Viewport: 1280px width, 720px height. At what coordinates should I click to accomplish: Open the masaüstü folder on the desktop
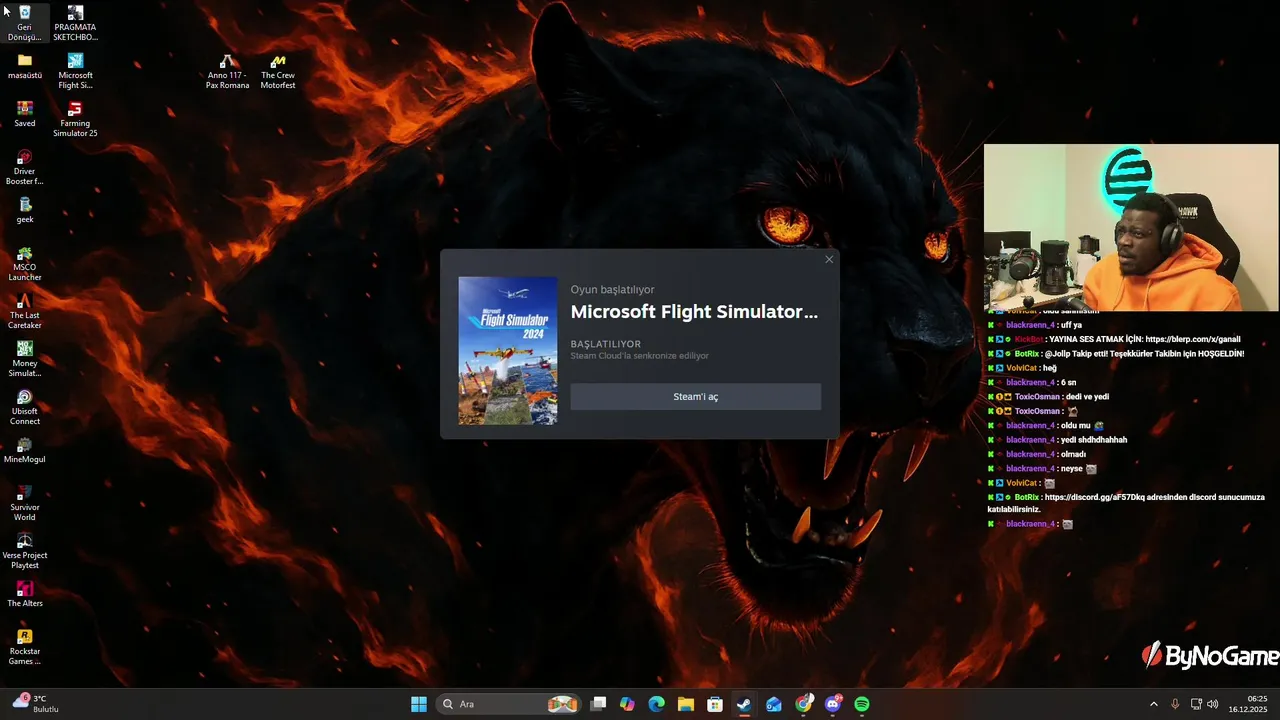coord(25,66)
